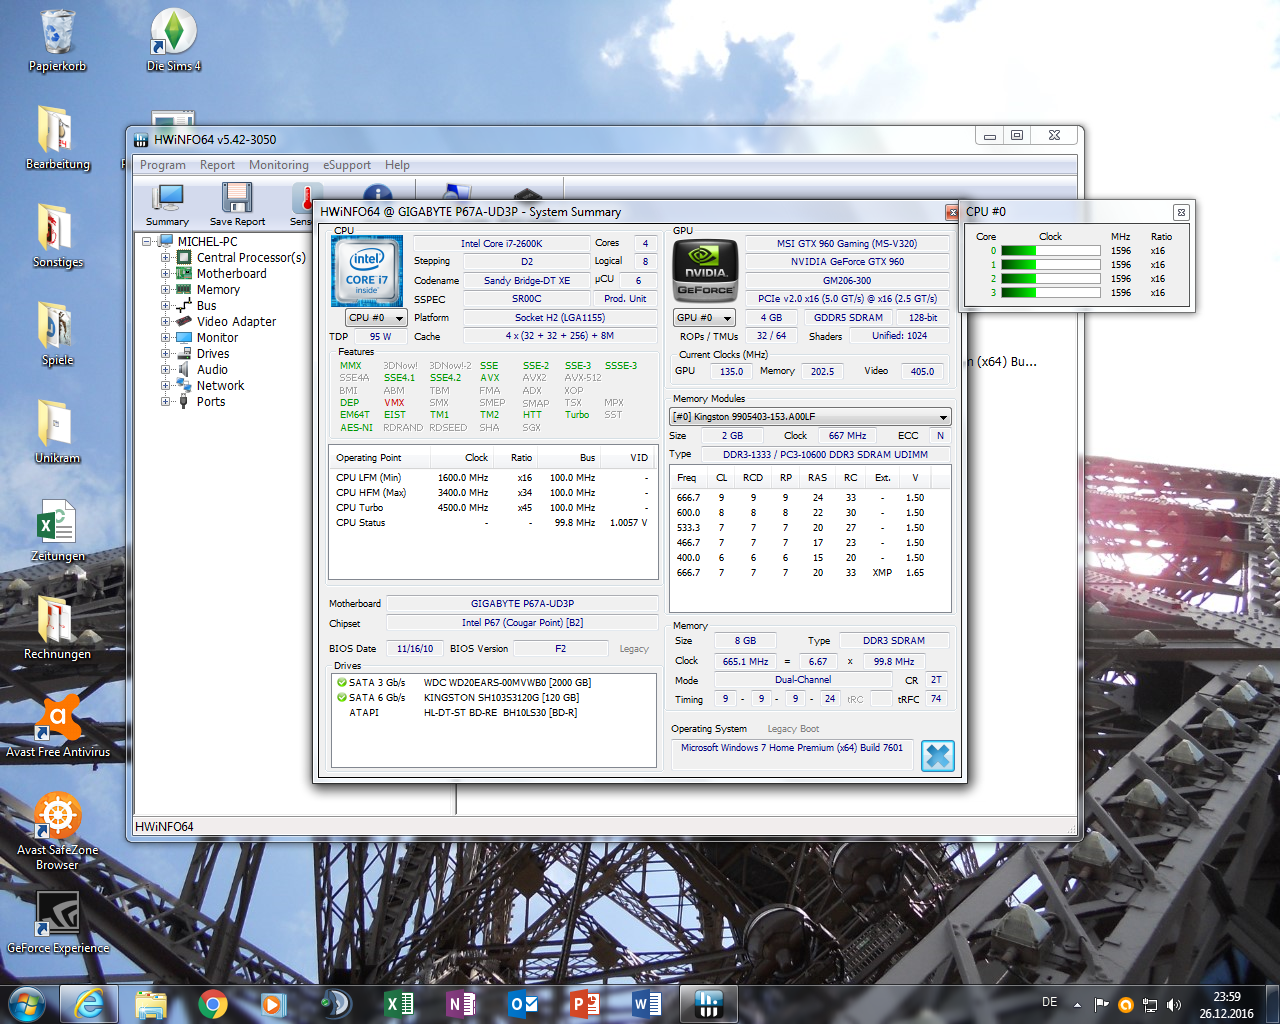Viewport: 1280px width, 1024px height.
Task: Click the HWiNFO taskbar button
Action: tap(709, 1004)
